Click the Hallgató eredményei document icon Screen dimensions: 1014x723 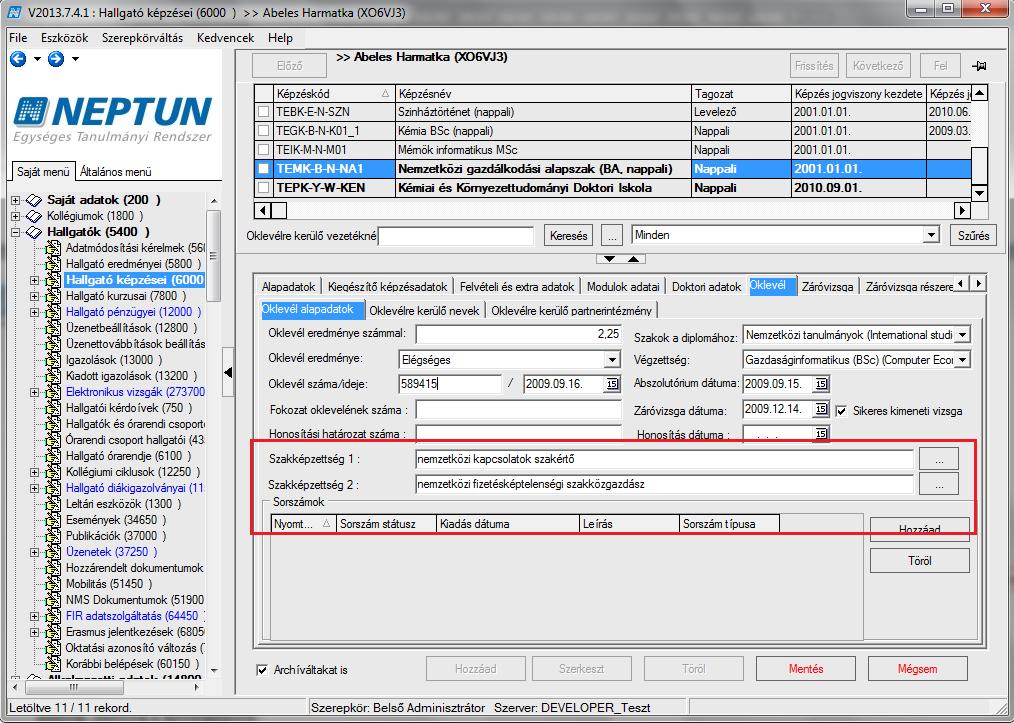click(53, 264)
